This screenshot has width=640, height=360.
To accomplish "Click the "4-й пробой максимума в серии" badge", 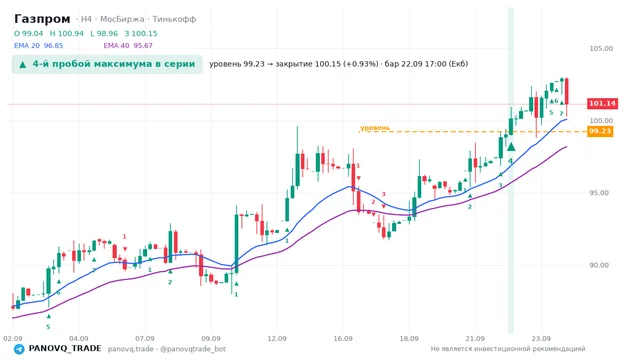I will click(107, 64).
